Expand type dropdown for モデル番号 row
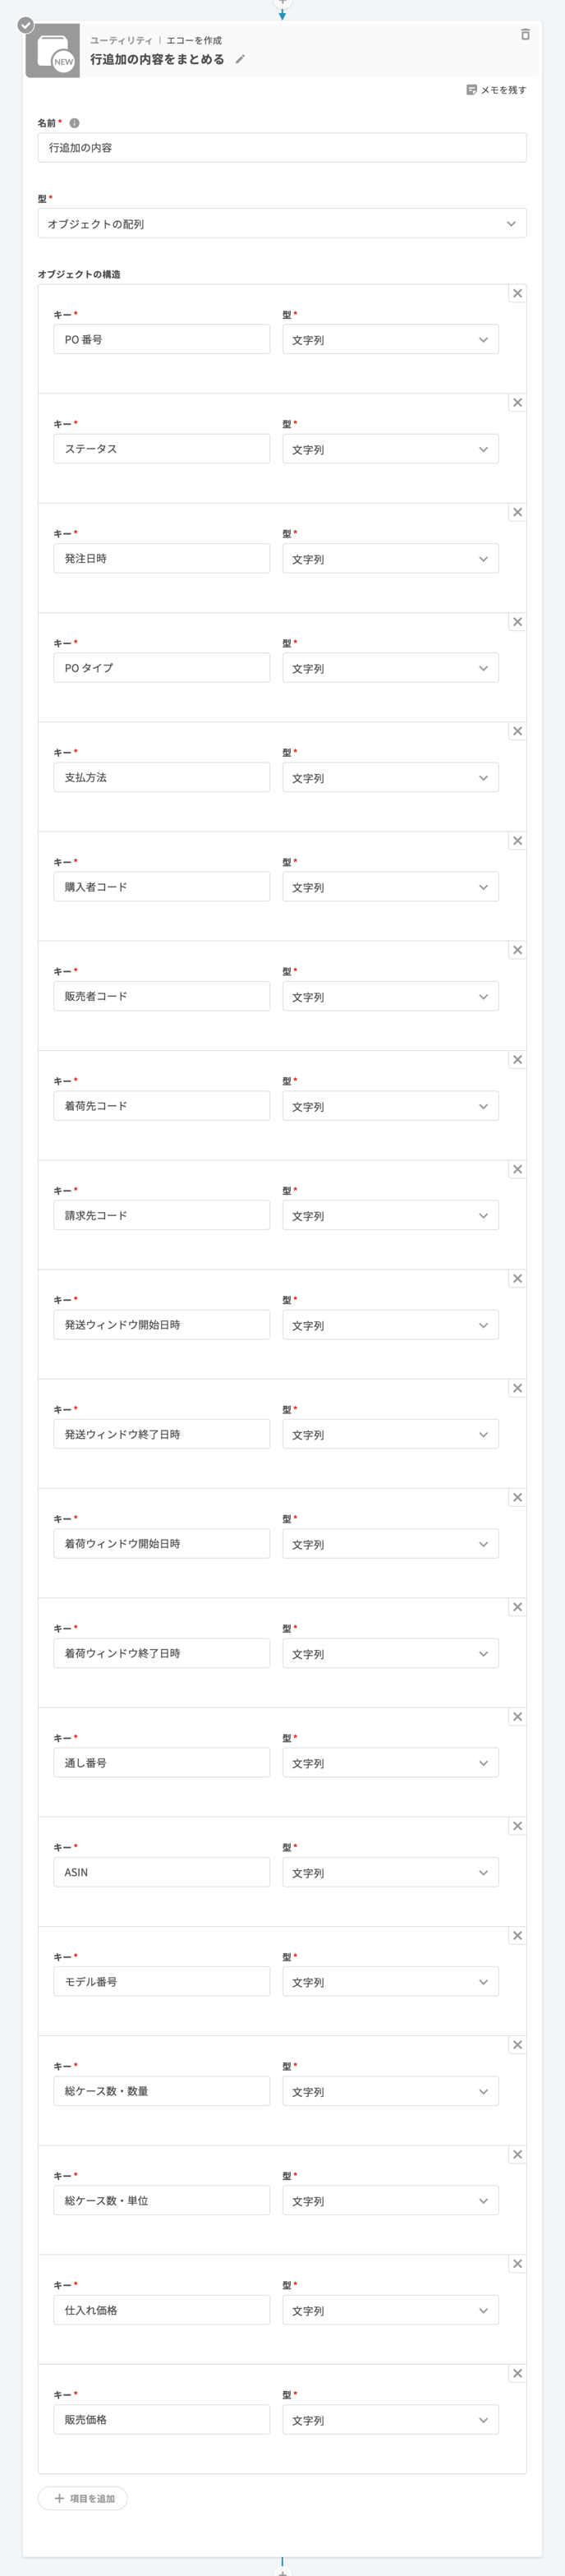The width and height of the screenshot is (565, 2576). pyautogui.click(x=390, y=1982)
